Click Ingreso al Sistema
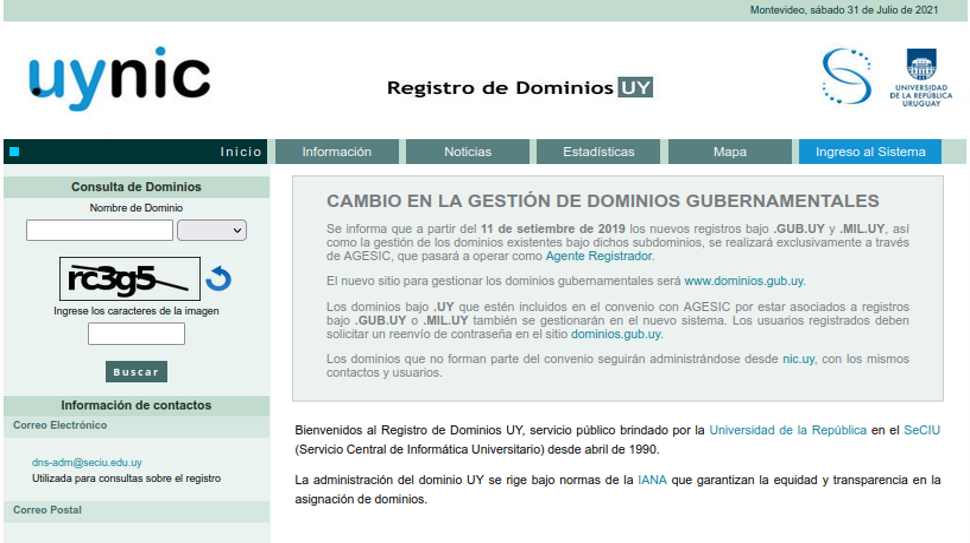The height and width of the screenshot is (543, 970). pos(870,152)
